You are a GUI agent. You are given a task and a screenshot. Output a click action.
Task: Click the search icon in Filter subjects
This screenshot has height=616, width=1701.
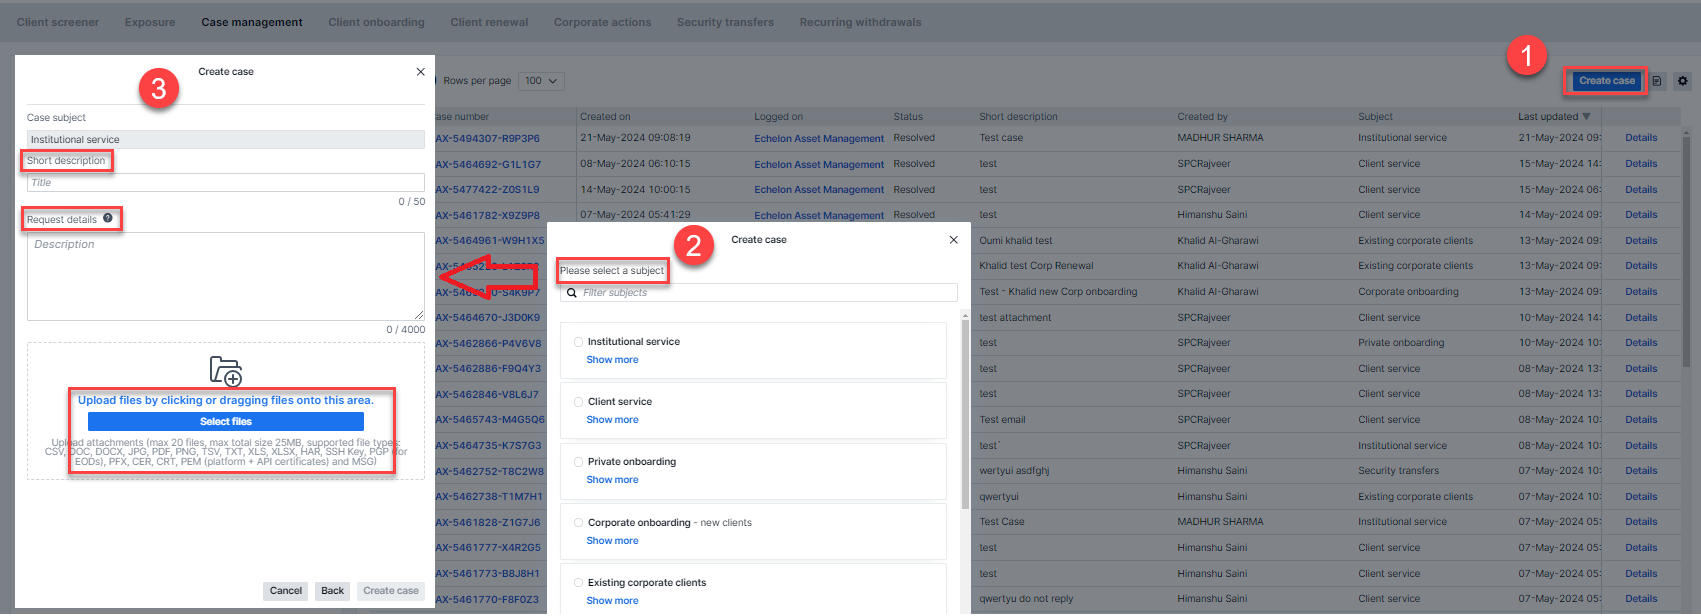tap(572, 293)
